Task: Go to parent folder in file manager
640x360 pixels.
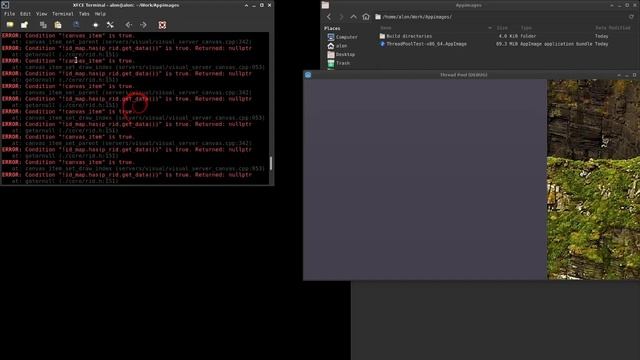Action: [x=353, y=17]
